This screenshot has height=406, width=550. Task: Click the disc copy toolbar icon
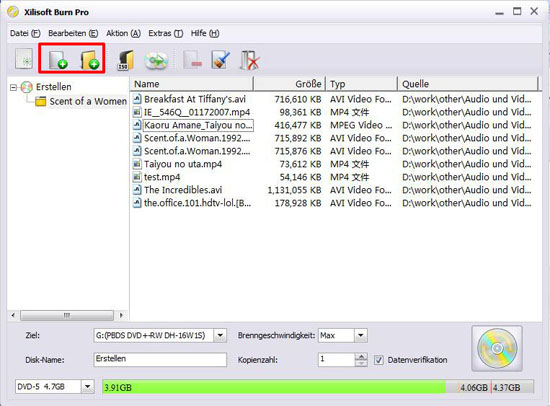pyautogui.click(x=156, y=60)
